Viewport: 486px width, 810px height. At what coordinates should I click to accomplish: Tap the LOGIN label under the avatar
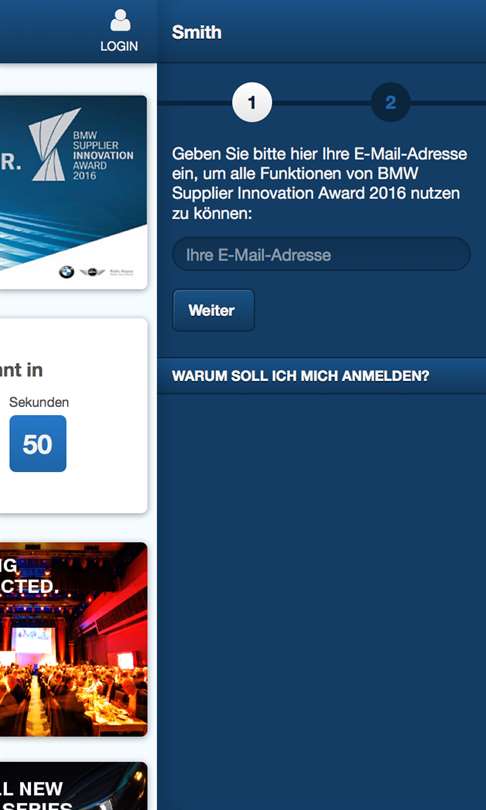(119, 46)
